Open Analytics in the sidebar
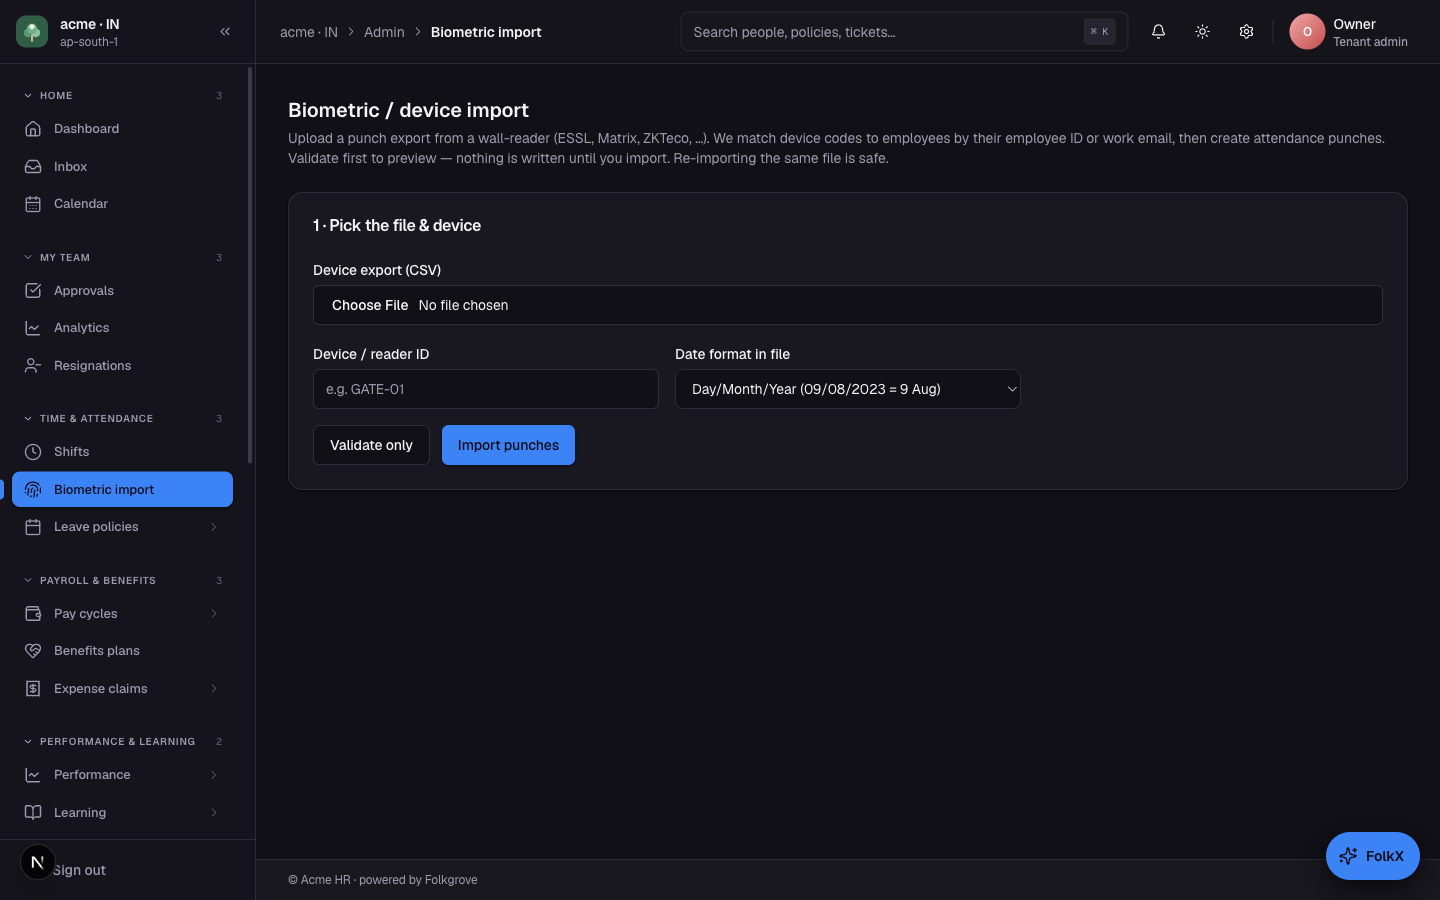 pyautogui.click(x=122, y=328)
